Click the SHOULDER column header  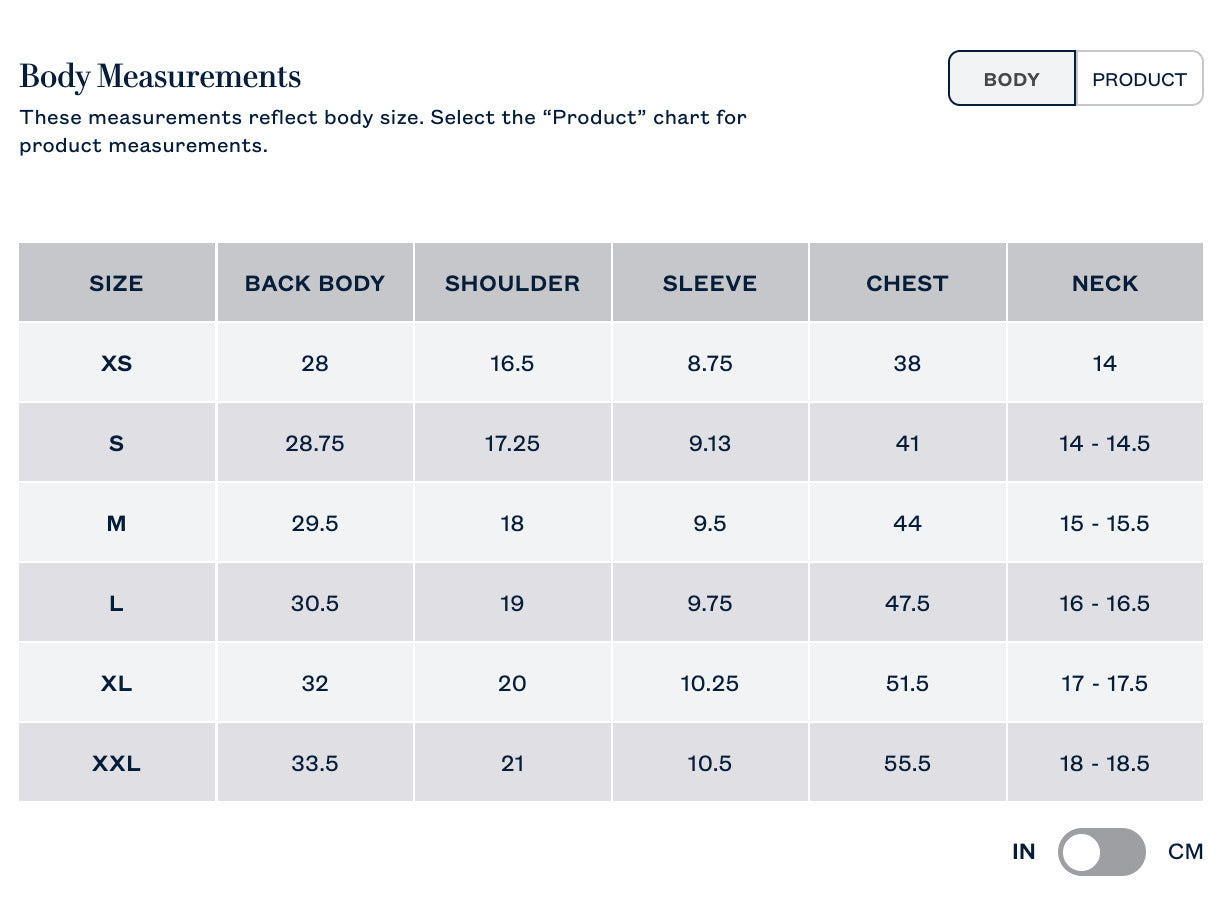[512, 283]
